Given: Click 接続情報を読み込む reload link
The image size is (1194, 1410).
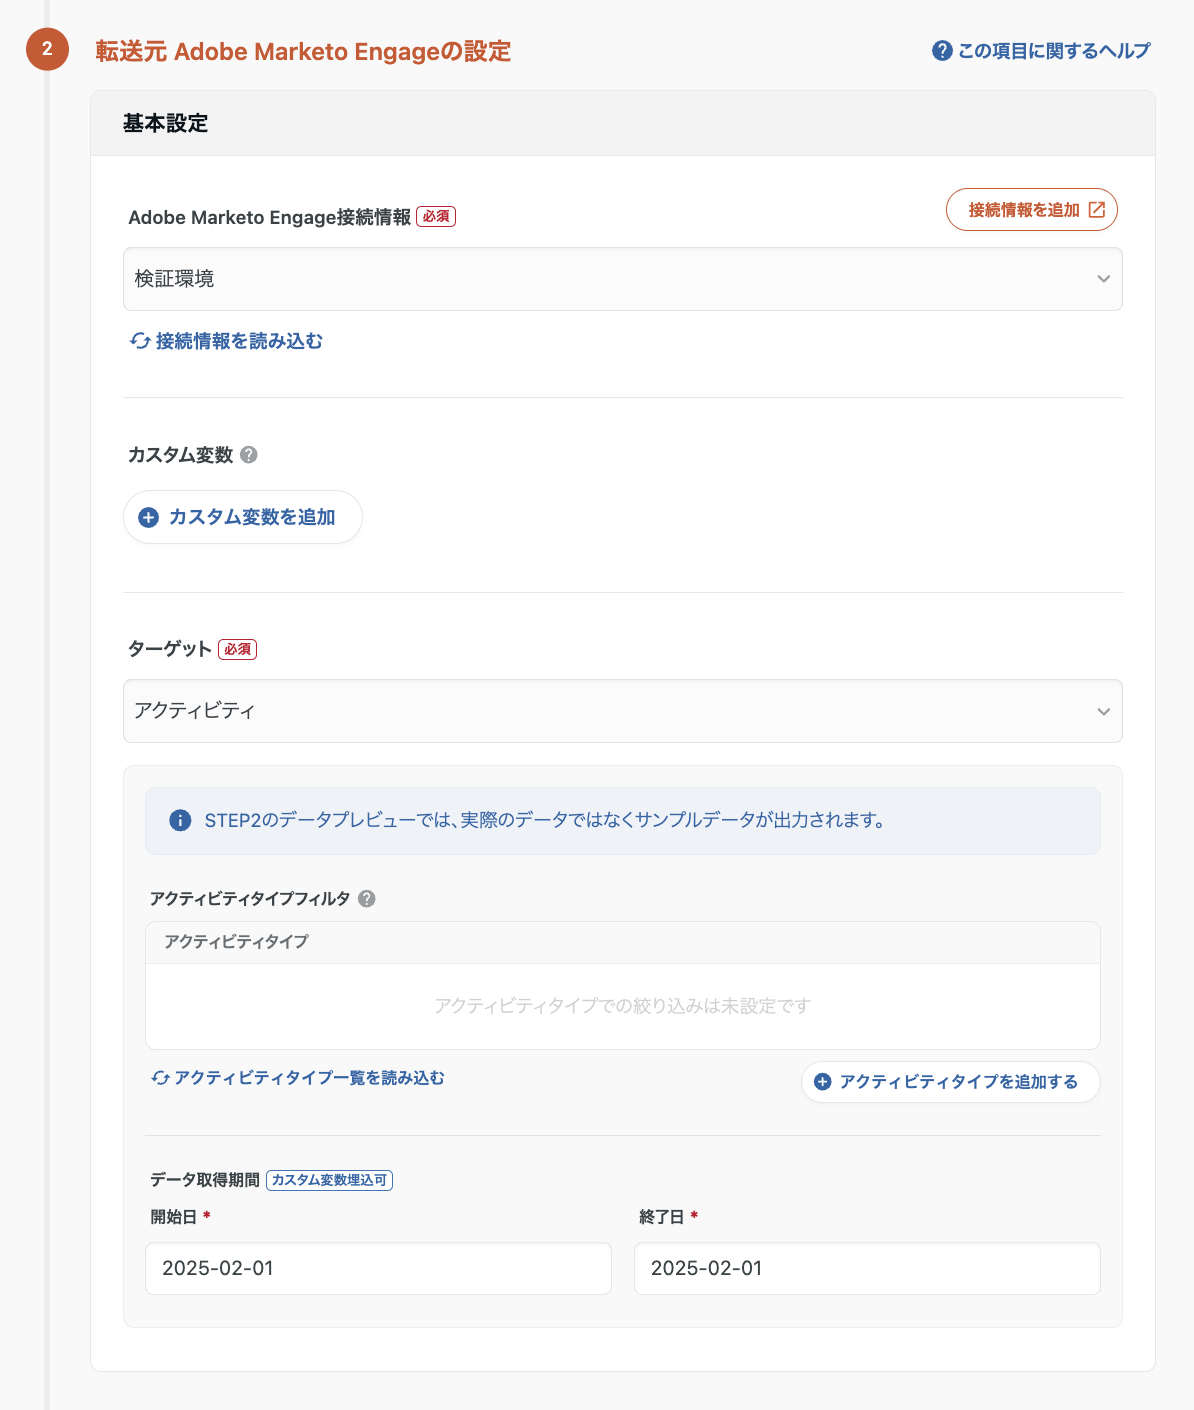Looking at the screenshot, I should (x=227, y=341).
